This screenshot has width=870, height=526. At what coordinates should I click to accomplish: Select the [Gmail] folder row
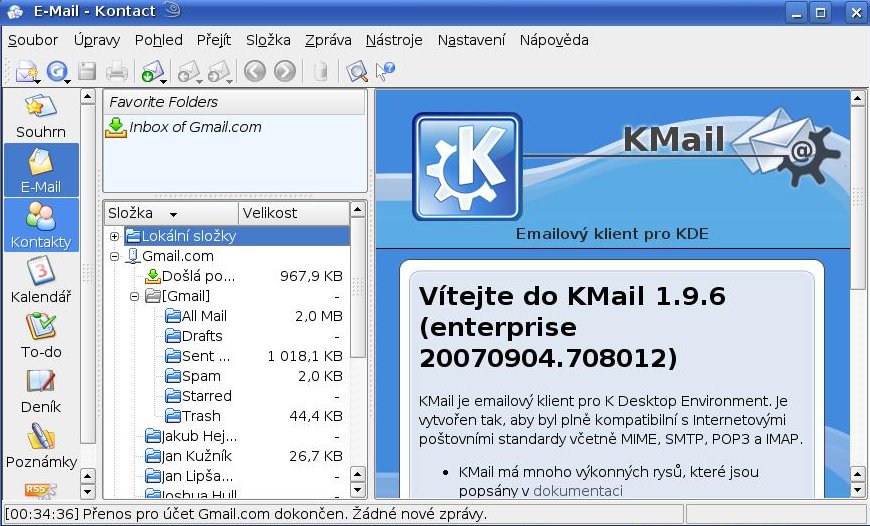point(178,296)
